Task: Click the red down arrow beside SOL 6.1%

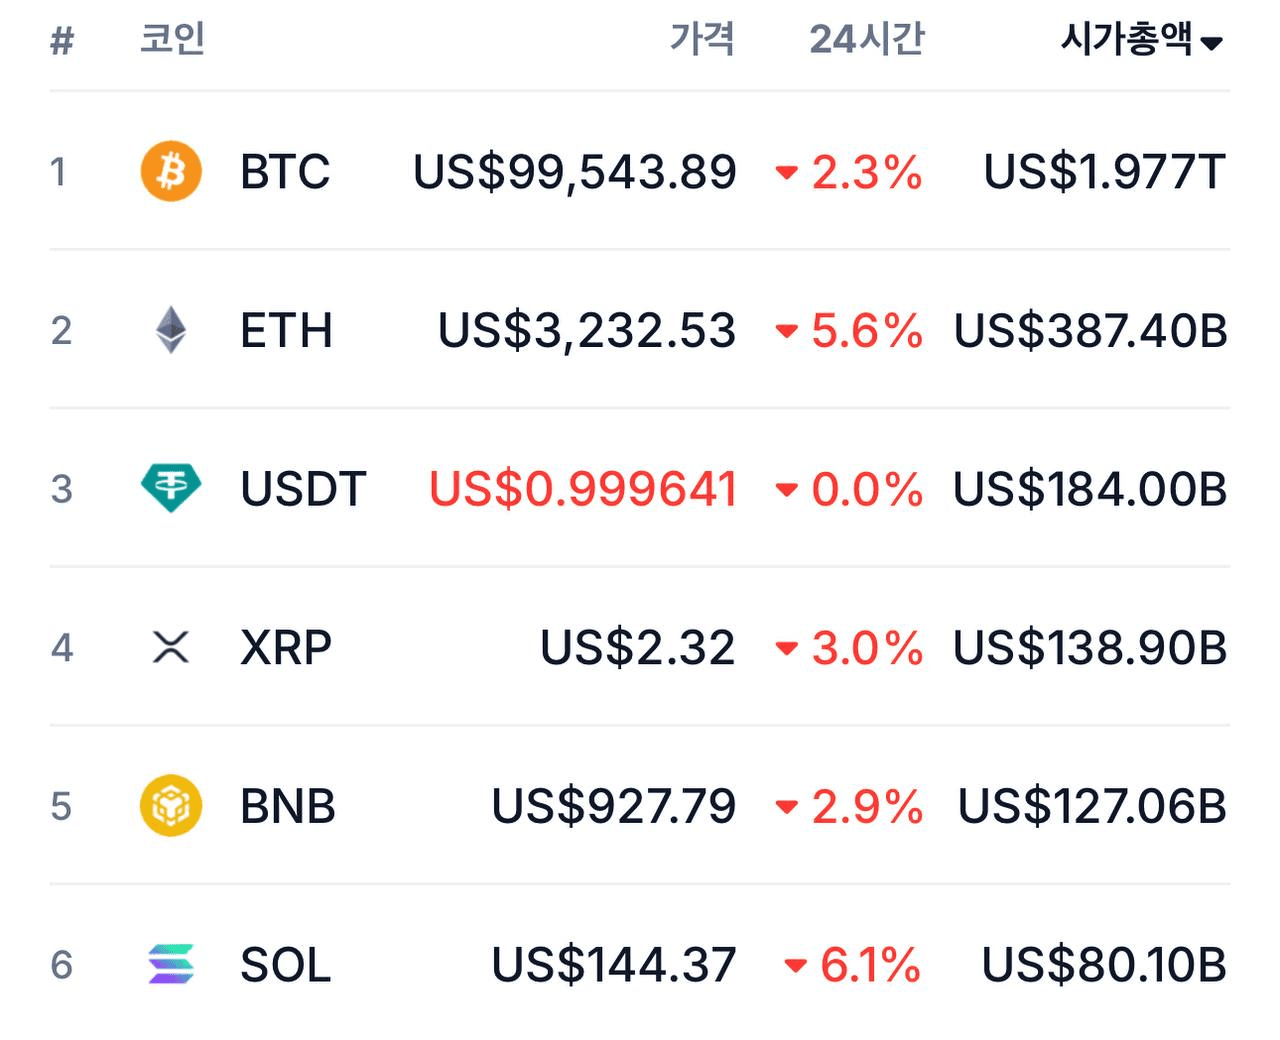Action: pos(795,966)
